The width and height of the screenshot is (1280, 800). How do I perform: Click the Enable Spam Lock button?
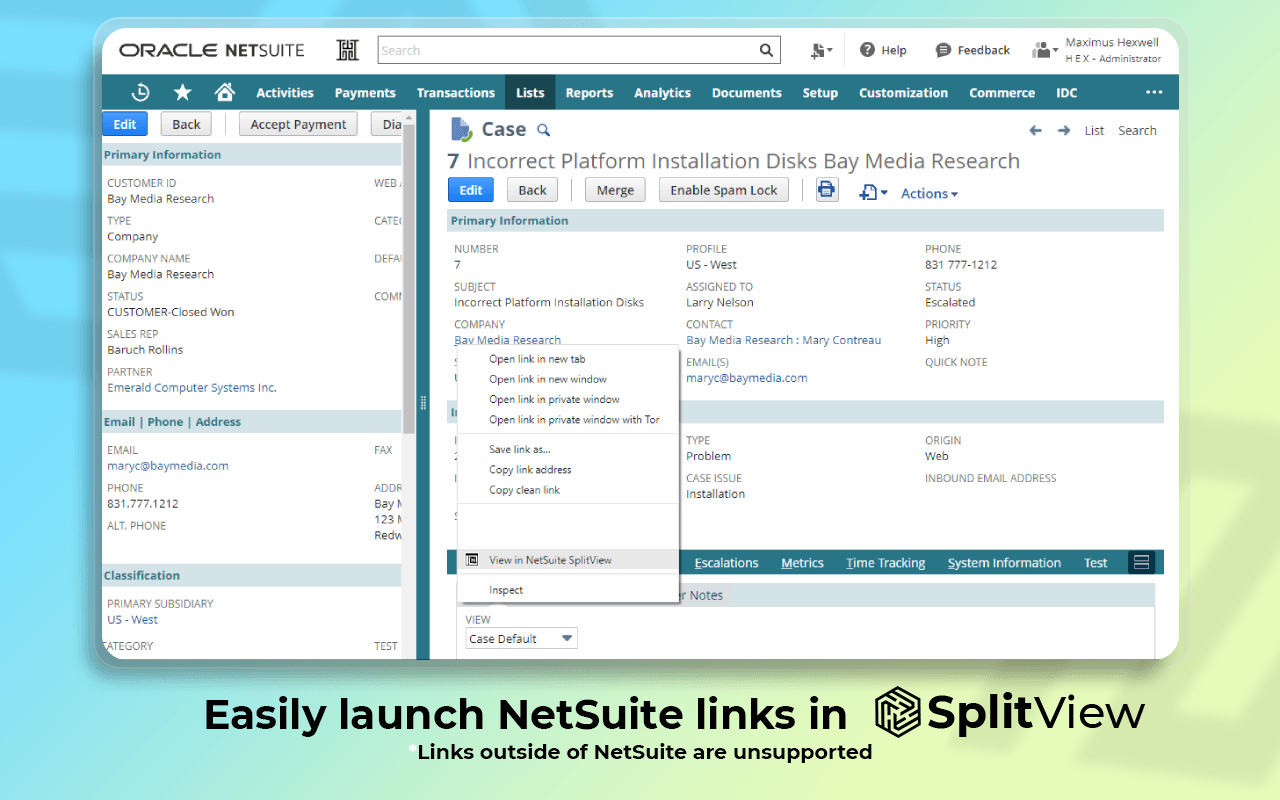tap(723, 189)
